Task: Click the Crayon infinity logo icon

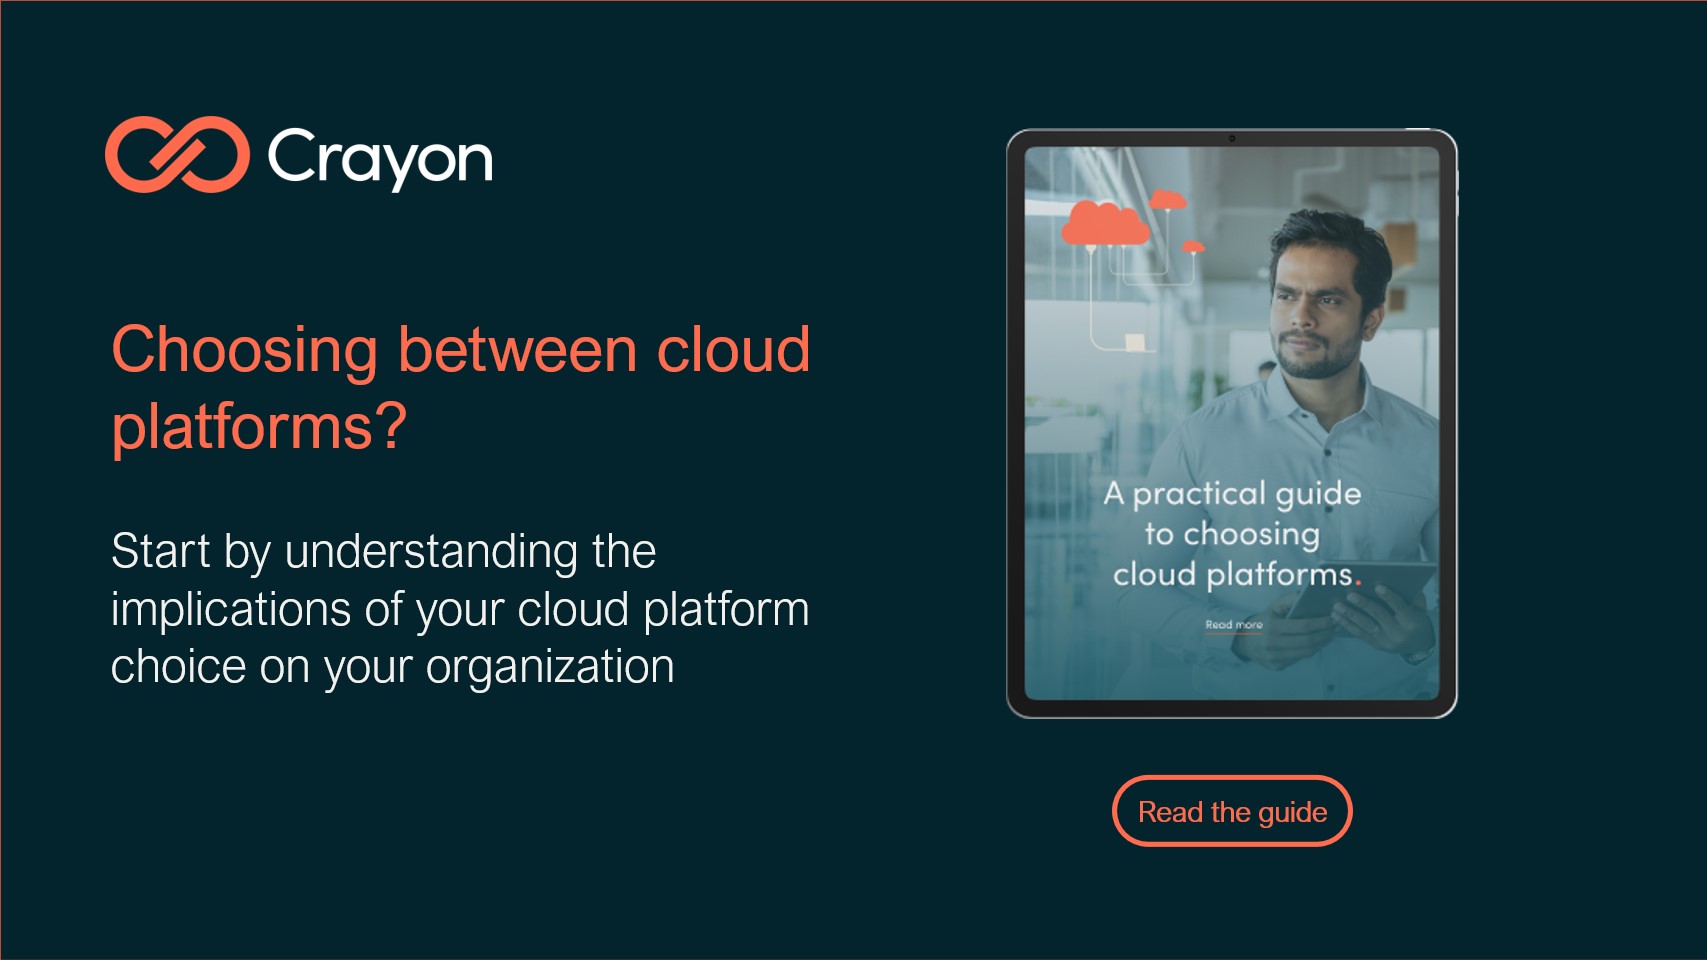Action: 177,155
